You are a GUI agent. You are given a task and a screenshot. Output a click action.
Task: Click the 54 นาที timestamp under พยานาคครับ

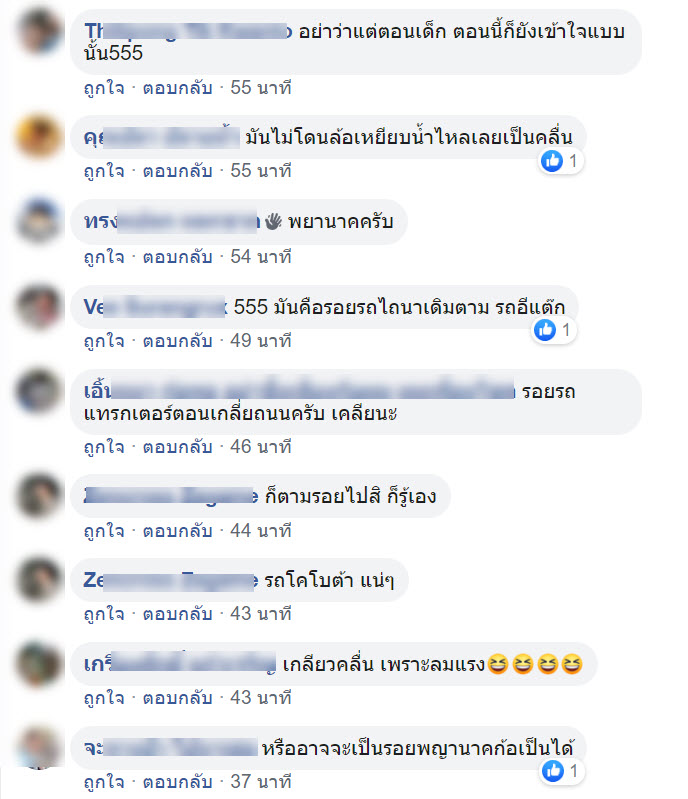point(260,257)
